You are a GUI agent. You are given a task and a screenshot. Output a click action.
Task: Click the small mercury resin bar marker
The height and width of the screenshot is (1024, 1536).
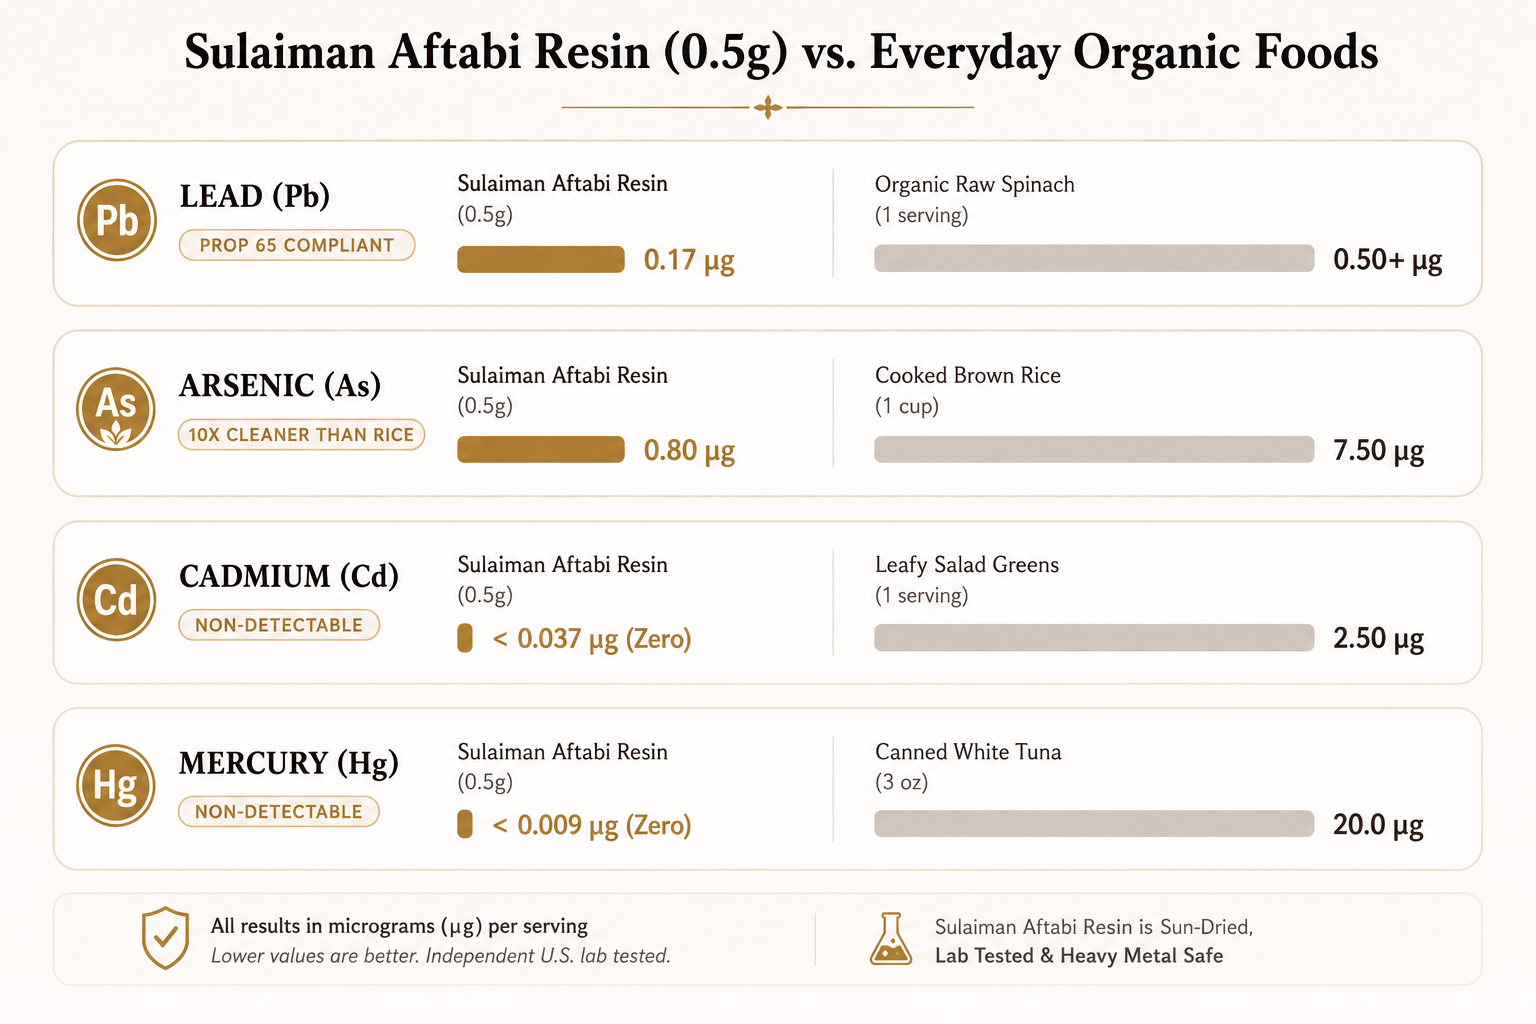pyautogui.click(x=465, y=824)
